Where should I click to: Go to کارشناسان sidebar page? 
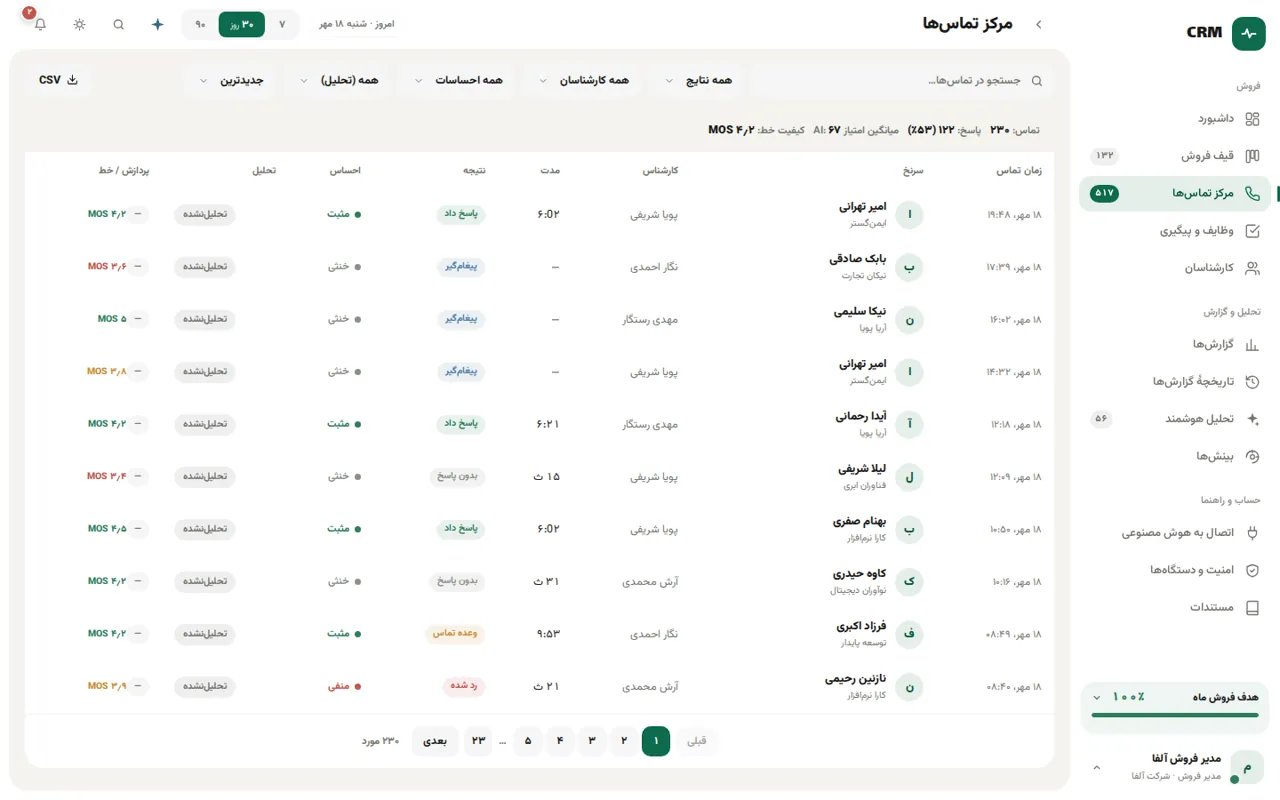click(x=1175, y=268)
